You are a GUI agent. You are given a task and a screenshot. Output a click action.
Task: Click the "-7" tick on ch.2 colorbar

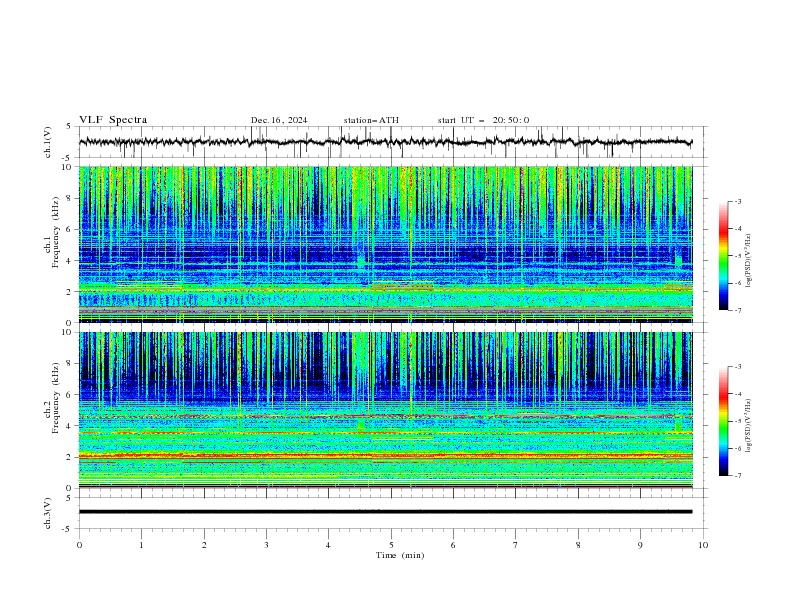tap(738, 476)
